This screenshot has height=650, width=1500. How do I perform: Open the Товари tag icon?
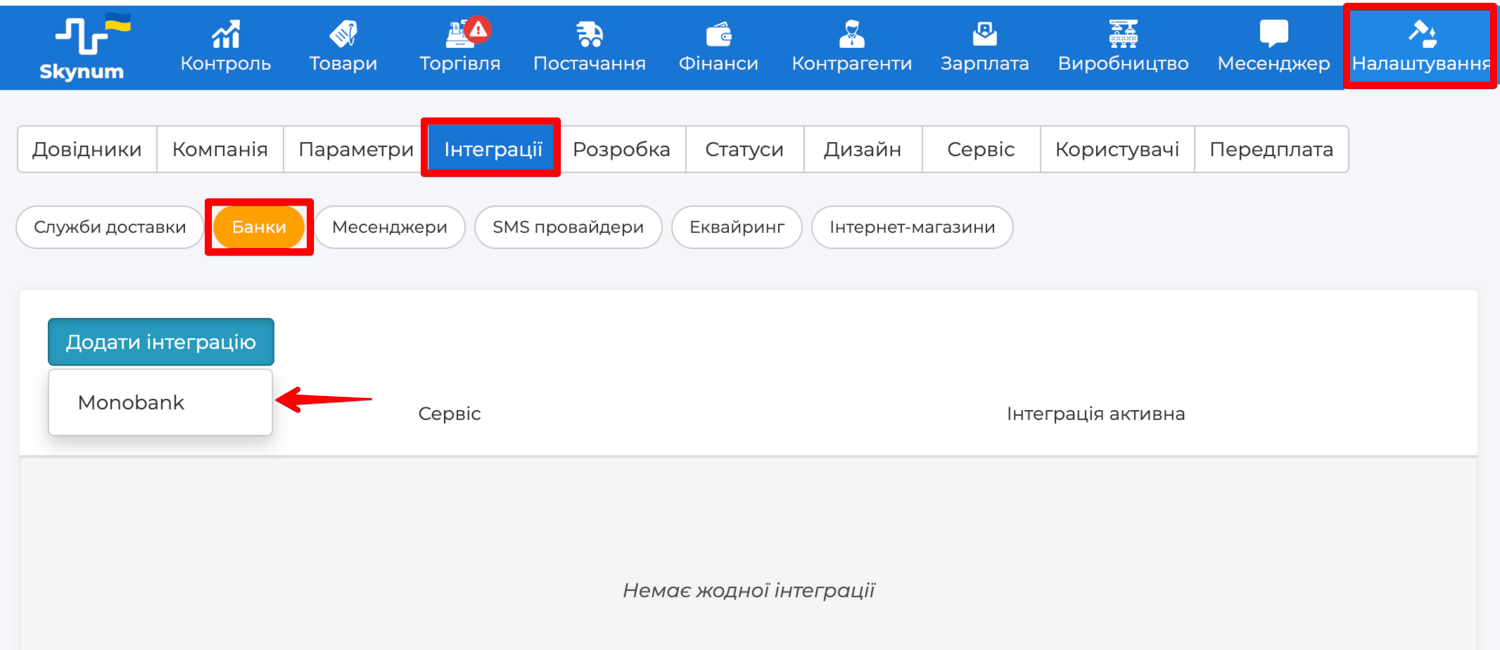coord(343,34)
